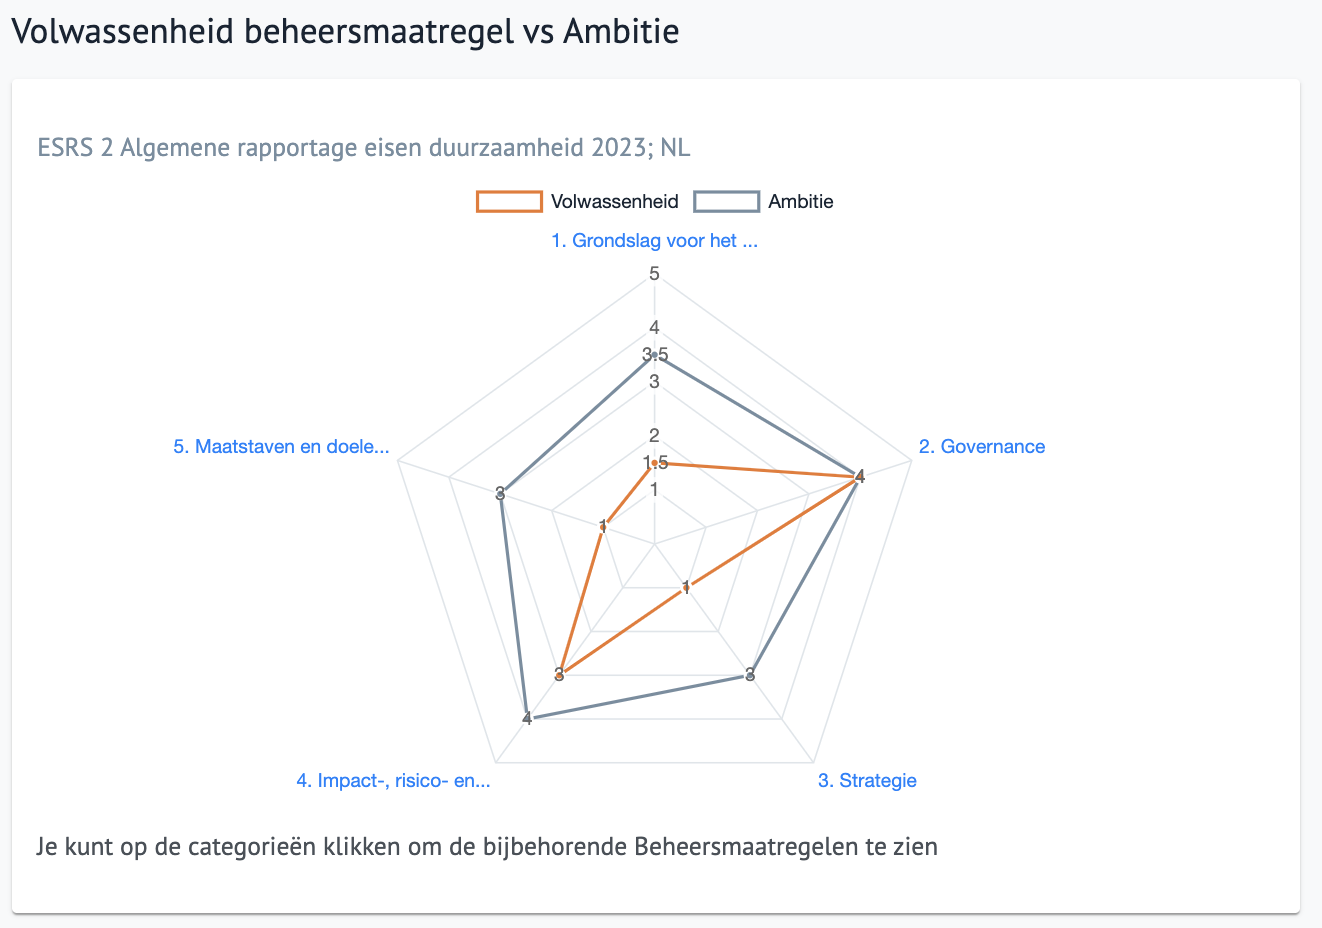Click the Ambitie data point valued 3.5
The width and height of the screenshot is (1322, 928).
pos(655,355)
